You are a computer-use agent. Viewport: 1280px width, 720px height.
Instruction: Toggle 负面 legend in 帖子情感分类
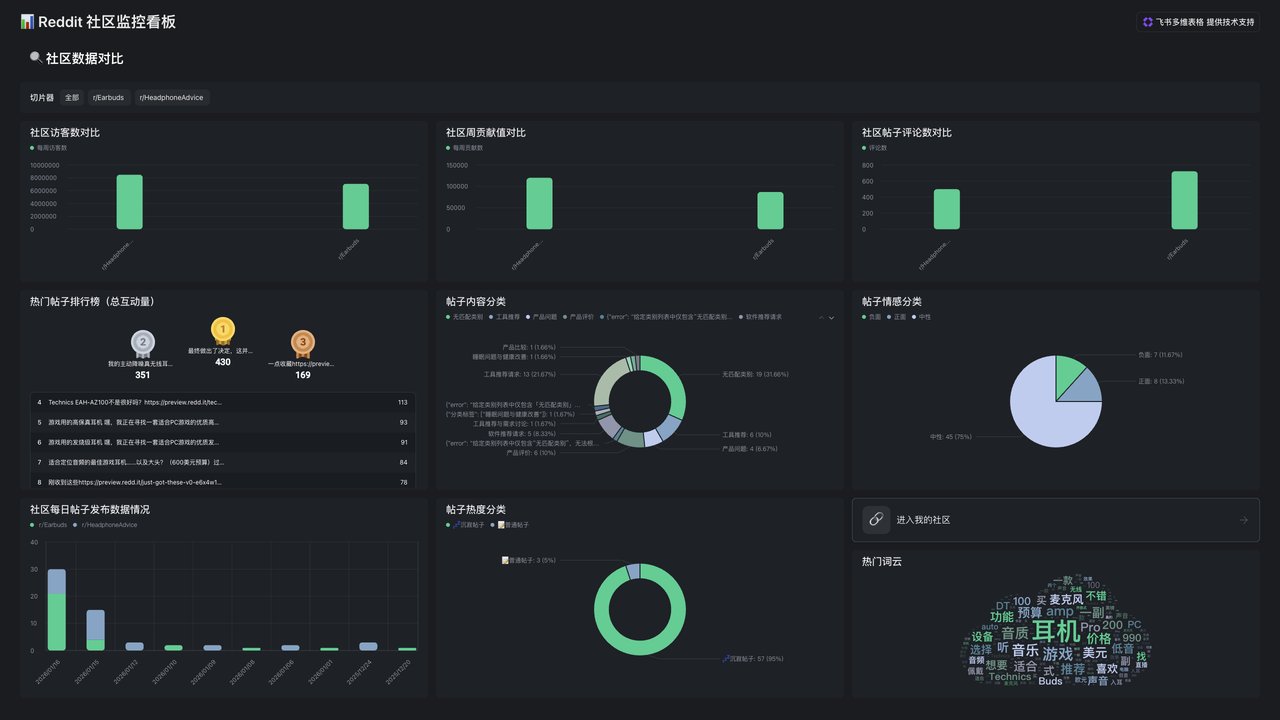pos(872,317)
